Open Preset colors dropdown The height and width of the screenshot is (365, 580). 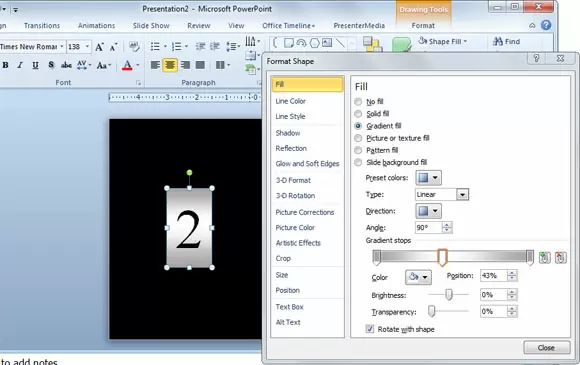point(428,178)
